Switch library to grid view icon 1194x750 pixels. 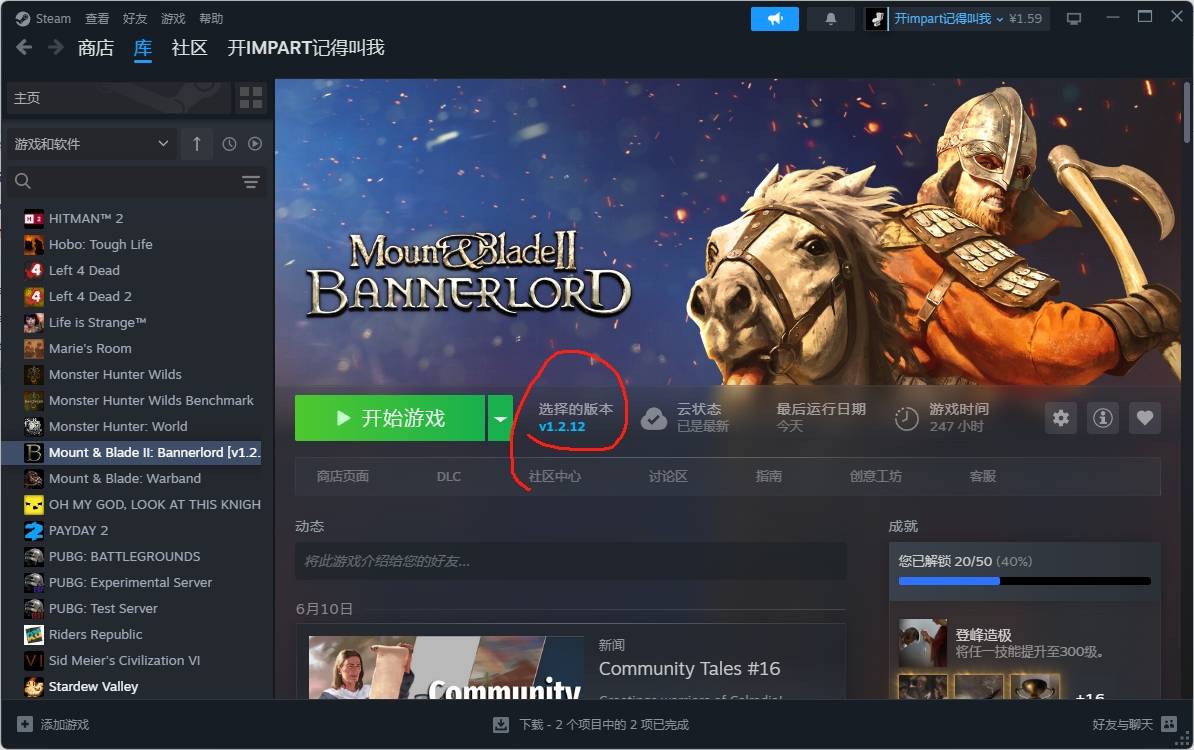[251, 97]
